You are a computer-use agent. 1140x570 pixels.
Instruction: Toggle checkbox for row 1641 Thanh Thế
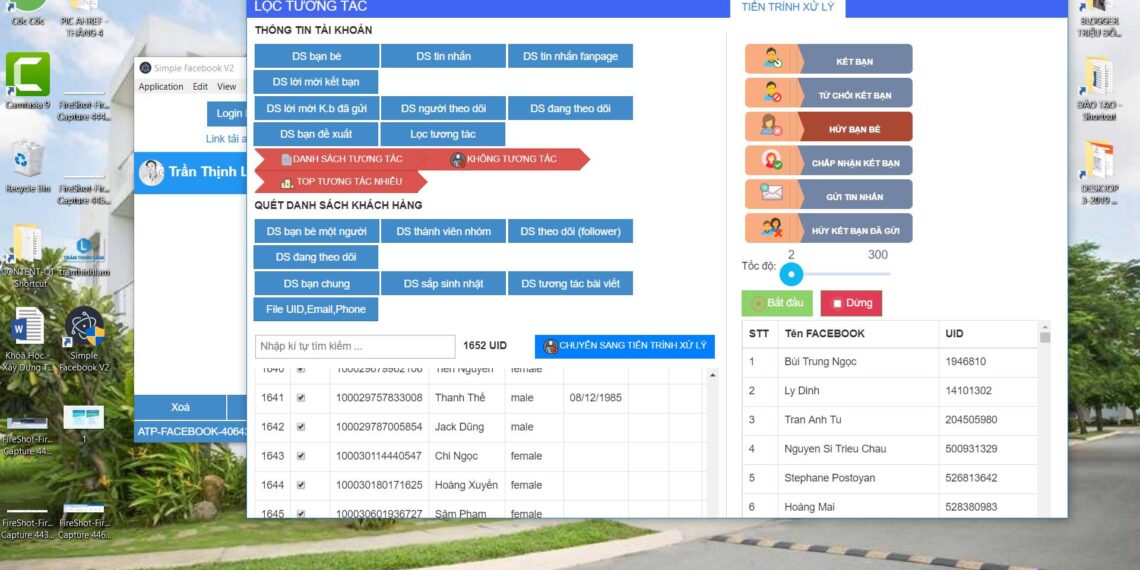[x=301, y=398]
